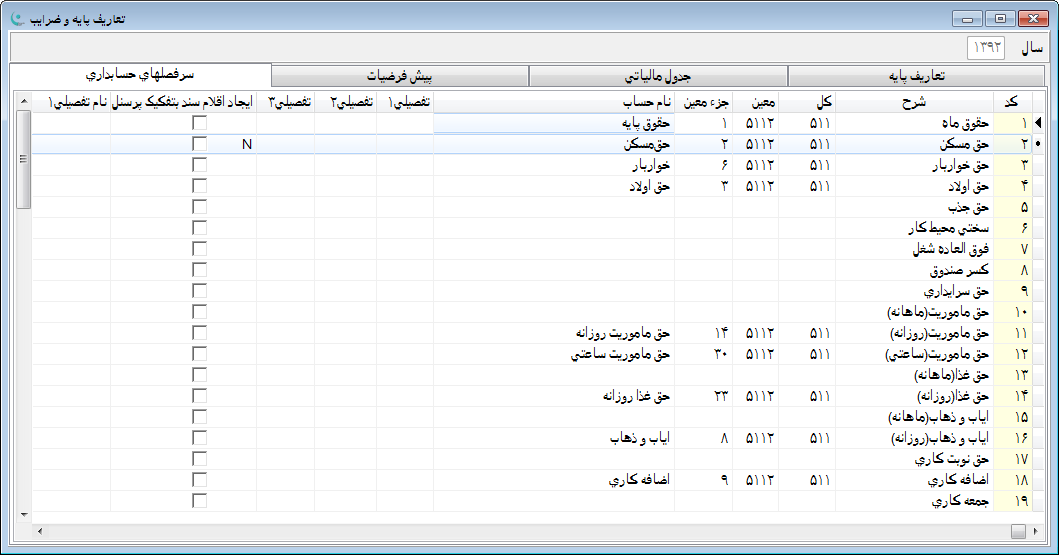Check the box in the حق جذب row
Viewport: 1059px width, 555px height.
[x=200, y=207]
